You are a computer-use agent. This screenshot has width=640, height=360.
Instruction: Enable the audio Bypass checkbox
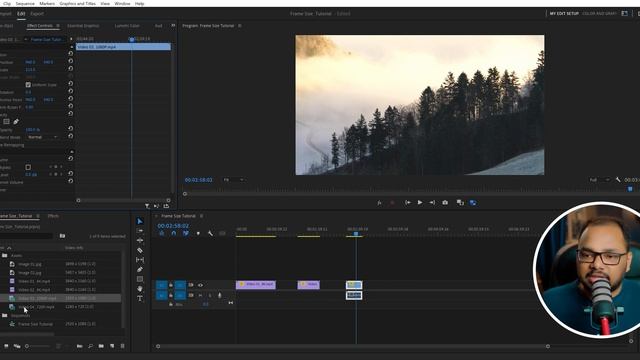pos(28,167)
